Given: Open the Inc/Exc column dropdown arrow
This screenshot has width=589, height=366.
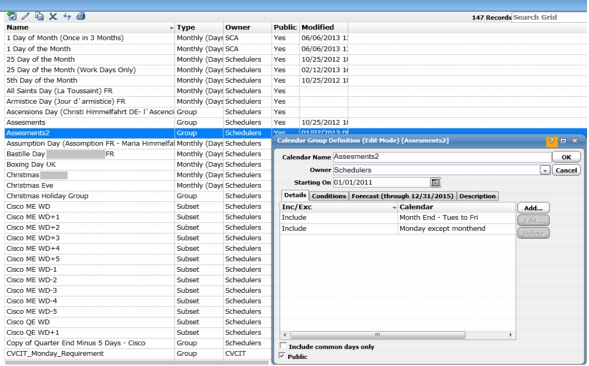Looking at the screenshot, I should (x=394, y=207).
